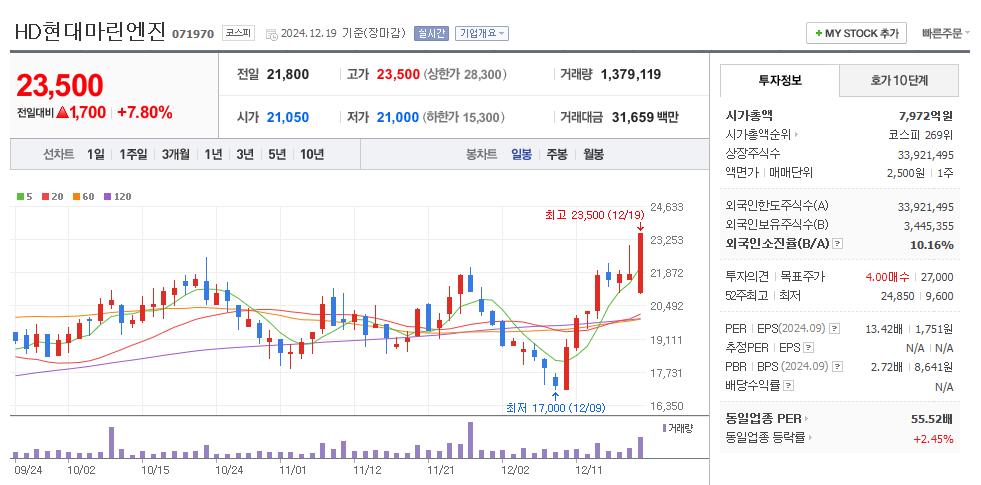Click 동일업종 등락률 value +2.45%
The image size is (981, 485).
[x=933, y=438]
